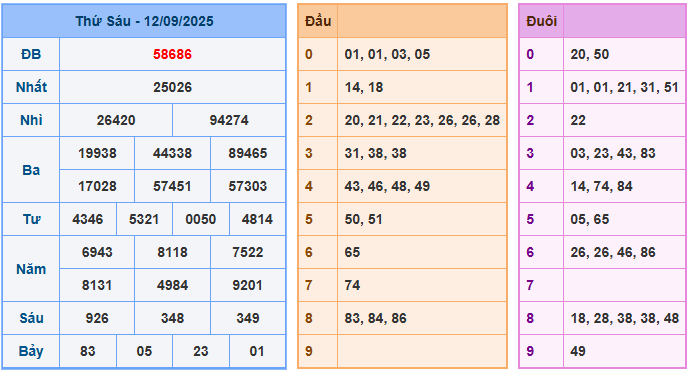Click the Năm row label

pyautogui.click(x=31, y=269)
